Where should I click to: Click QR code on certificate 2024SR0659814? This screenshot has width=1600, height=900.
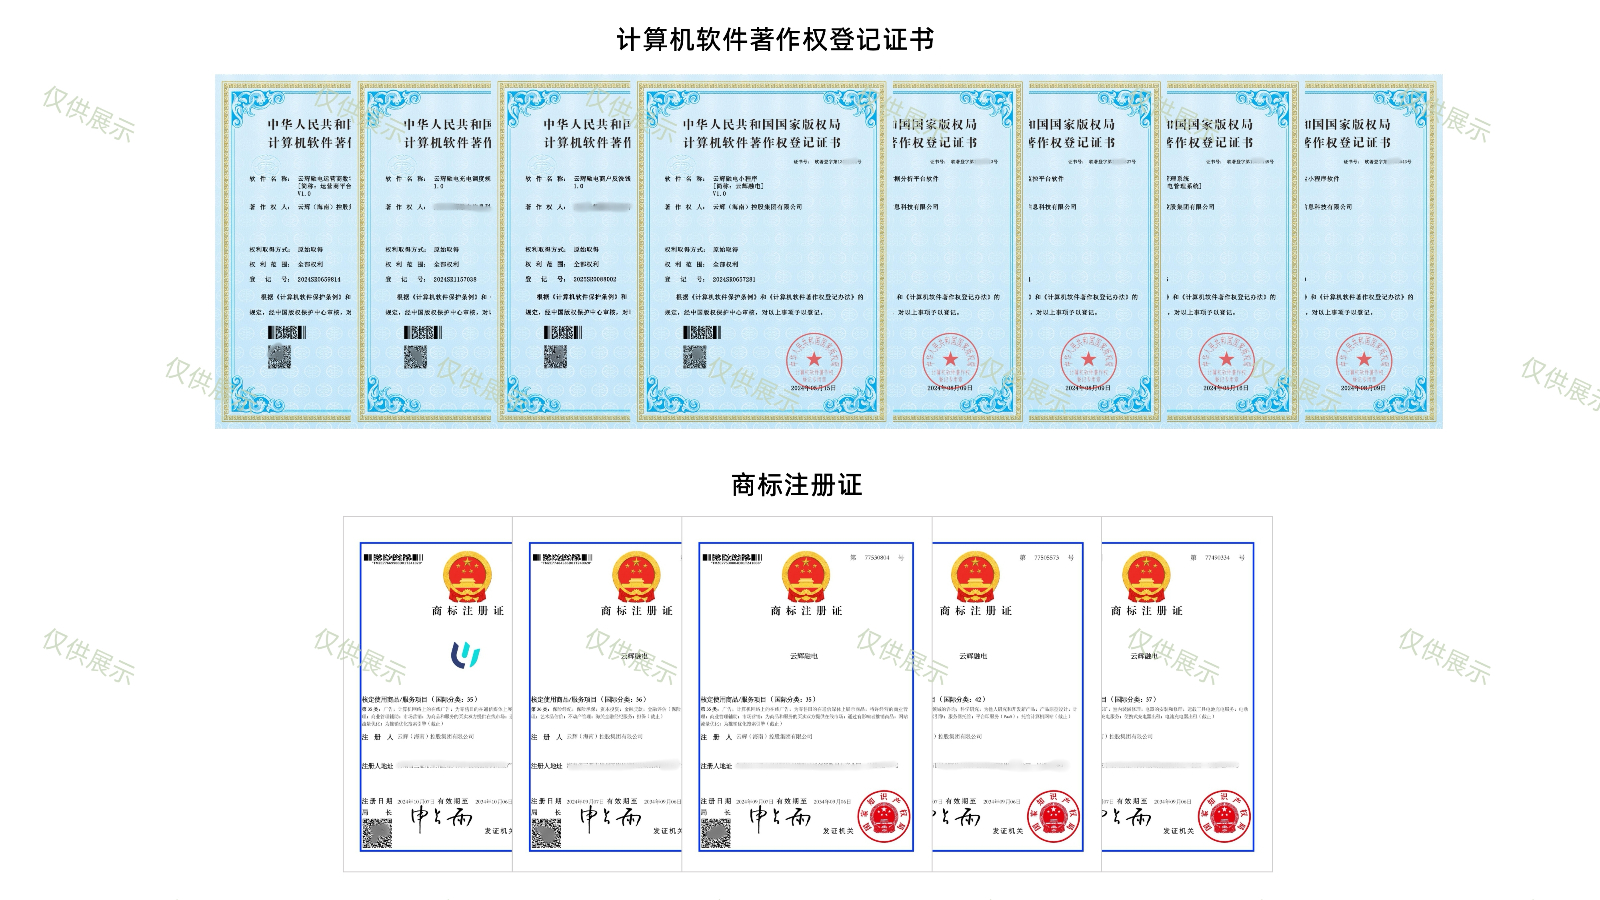click(x=279, y=357)
